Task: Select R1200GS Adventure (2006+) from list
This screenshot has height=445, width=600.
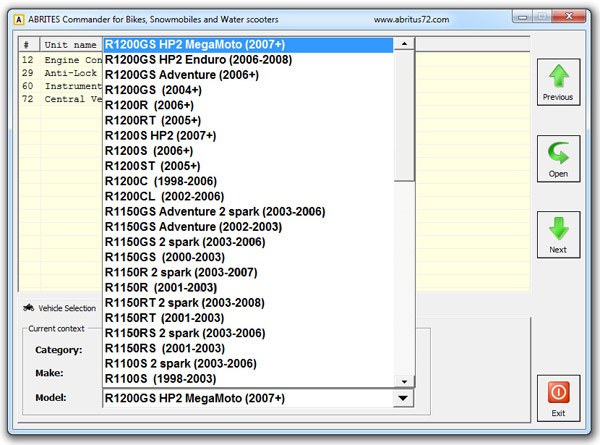Action: 181,74
